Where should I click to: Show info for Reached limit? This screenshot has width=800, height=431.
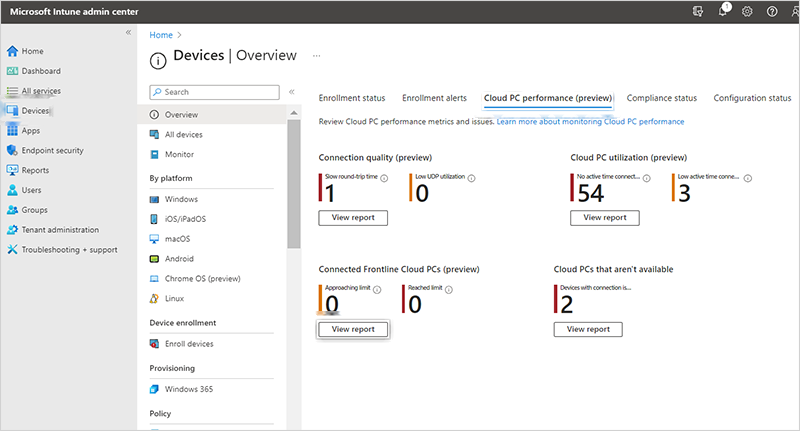pos(449,290)
